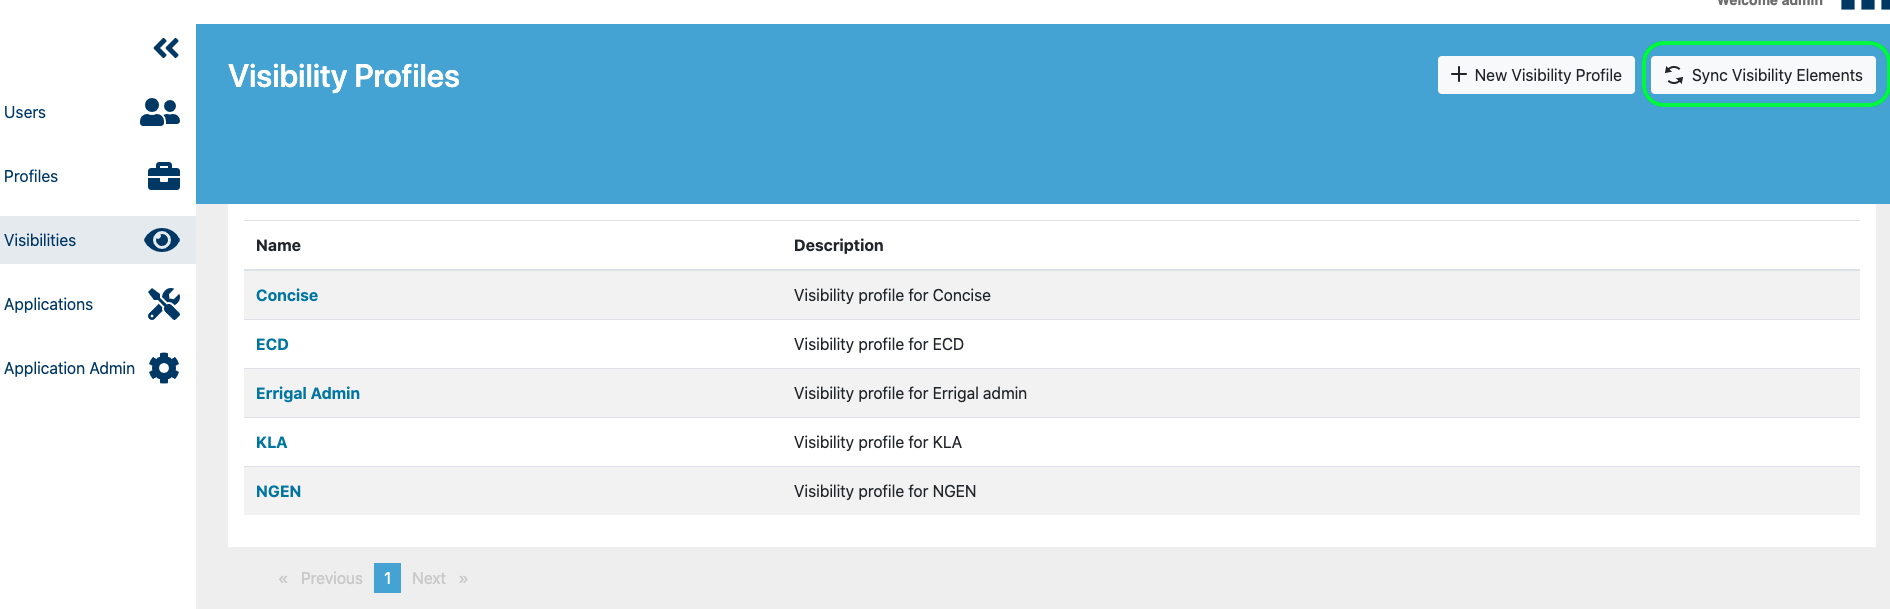The height and width of the screenshot is (609, 1890).
Task: Click the Application Admin gear icon
Action: tap(164, 368)
